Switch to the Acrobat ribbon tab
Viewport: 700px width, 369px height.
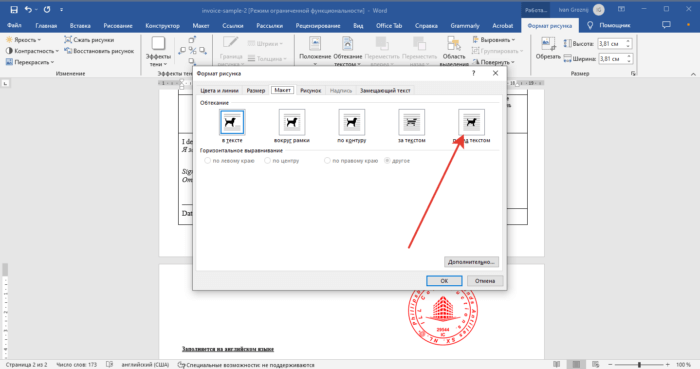tap(502, 25)
